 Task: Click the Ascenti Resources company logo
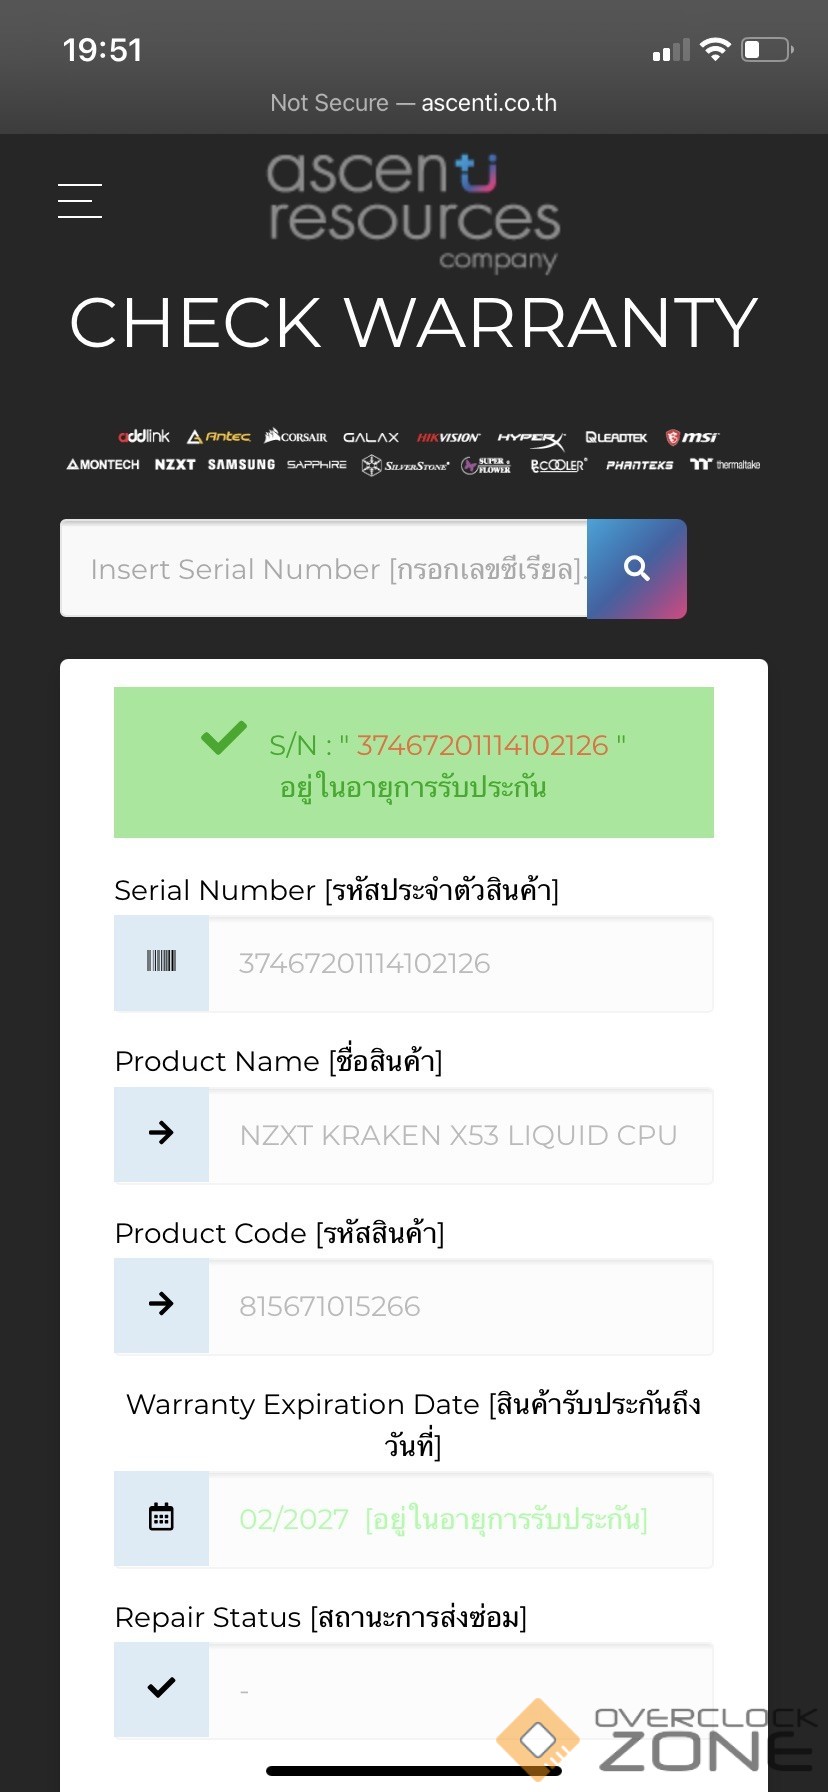(x=414, y=211)
